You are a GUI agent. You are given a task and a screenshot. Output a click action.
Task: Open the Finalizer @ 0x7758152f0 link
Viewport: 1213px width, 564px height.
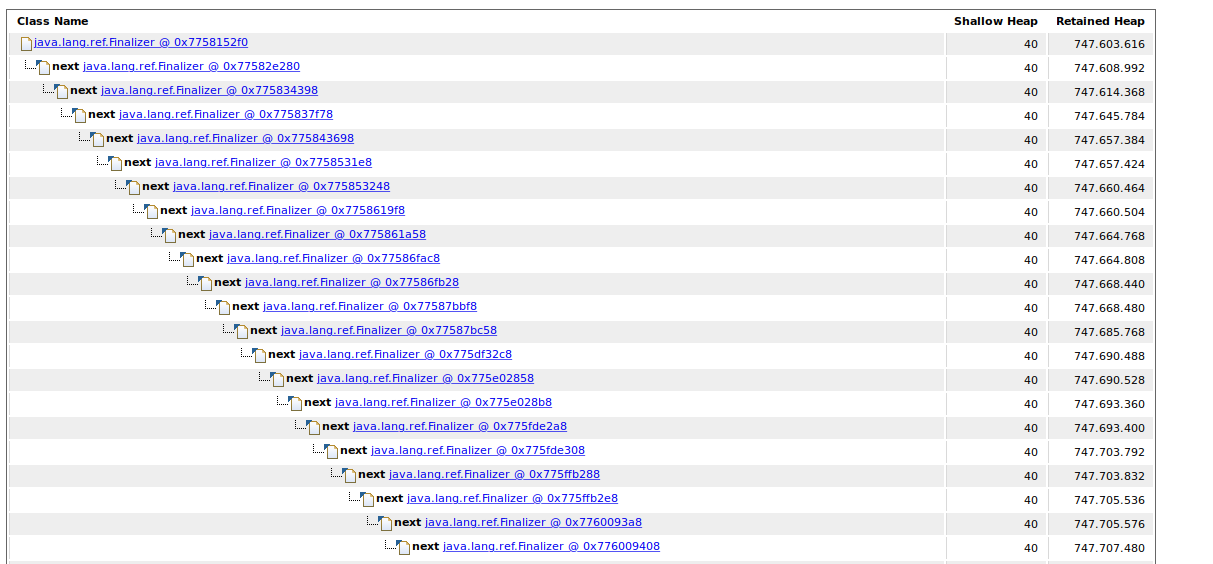click(141, 42)
